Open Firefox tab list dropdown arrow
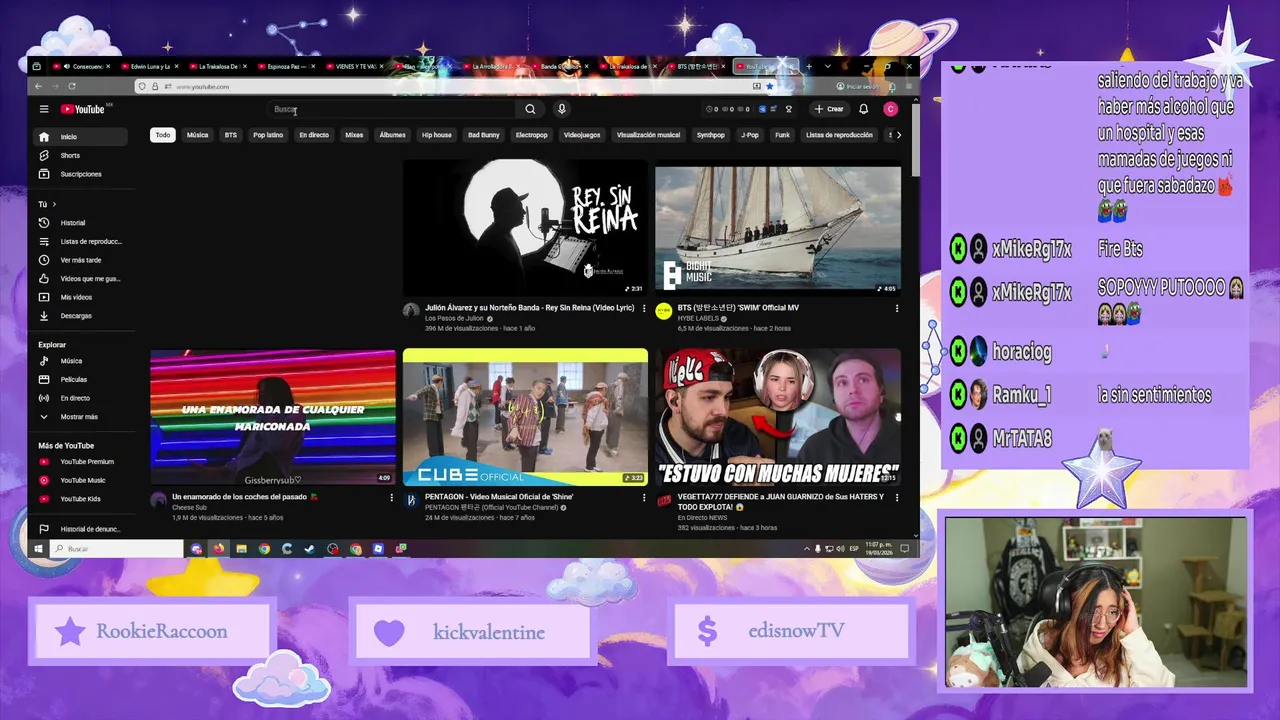 827,67
